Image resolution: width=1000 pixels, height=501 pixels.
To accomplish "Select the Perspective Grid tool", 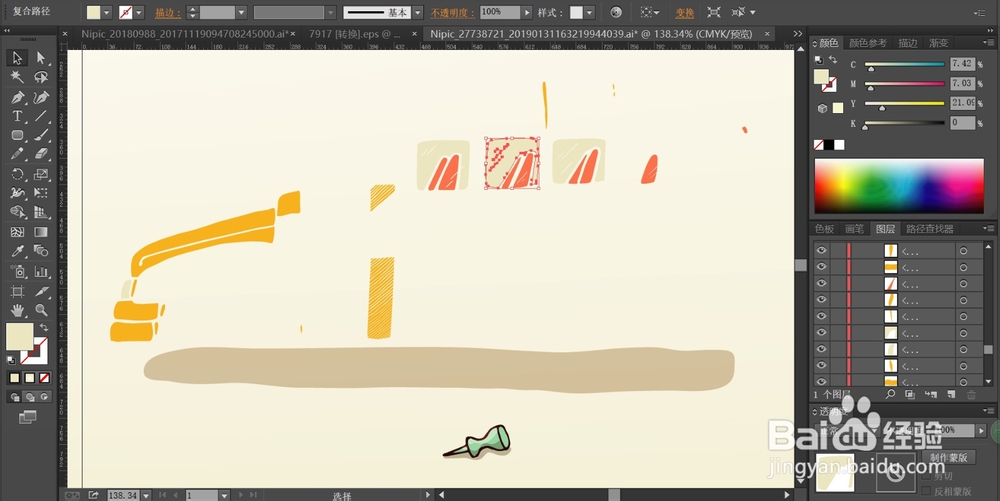I will click(41, 212).
